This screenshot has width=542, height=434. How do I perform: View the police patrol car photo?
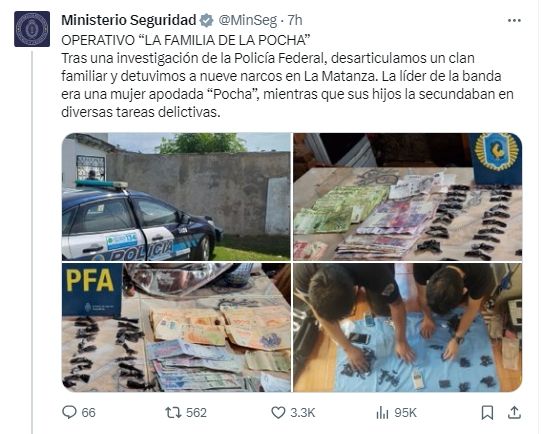click(x=176, y=197)
